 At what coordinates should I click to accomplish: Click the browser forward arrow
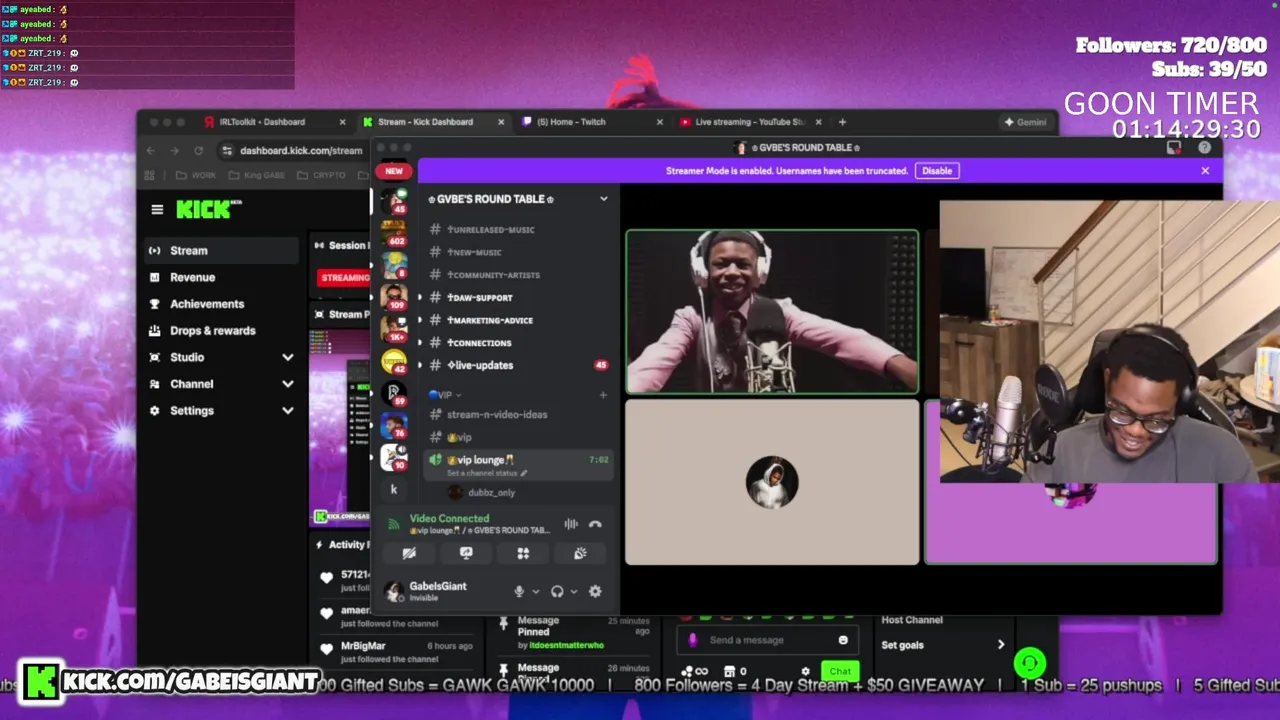pos(174,150)
